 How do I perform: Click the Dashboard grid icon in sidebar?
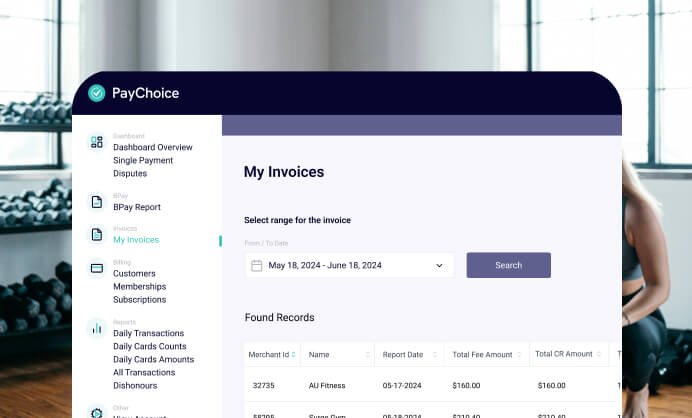[97, 142]
